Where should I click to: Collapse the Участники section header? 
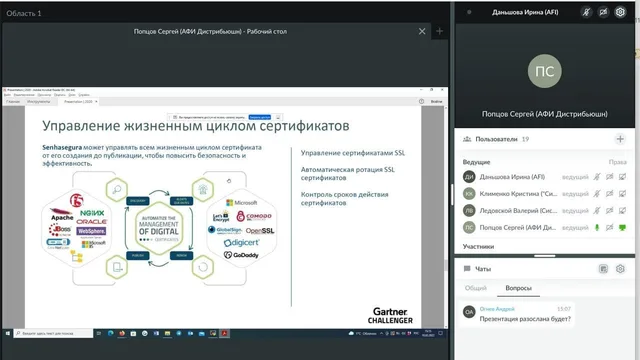[478, 247]
